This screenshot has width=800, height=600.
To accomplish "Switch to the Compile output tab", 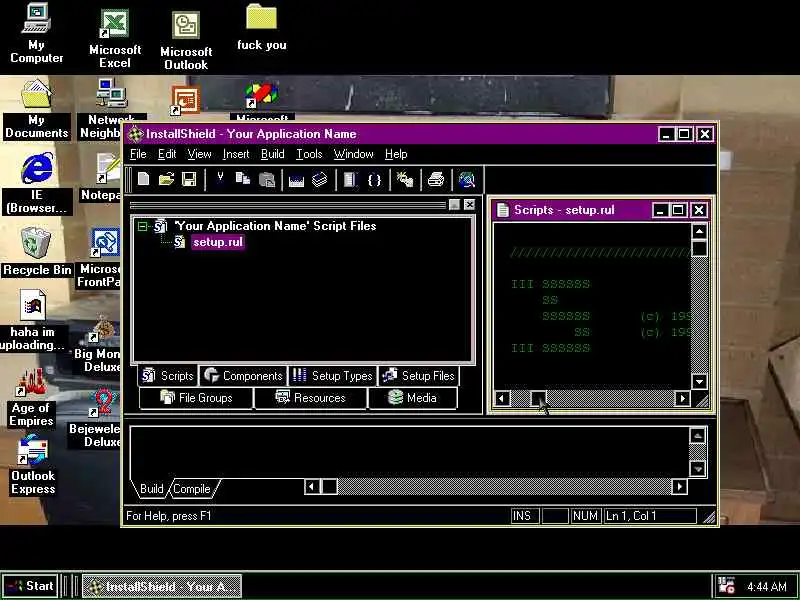I will pos(192,489).
